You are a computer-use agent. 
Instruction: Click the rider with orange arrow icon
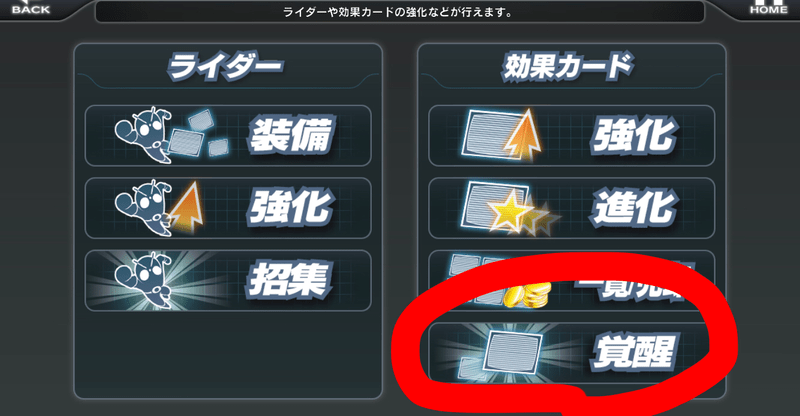click(159, 208)
